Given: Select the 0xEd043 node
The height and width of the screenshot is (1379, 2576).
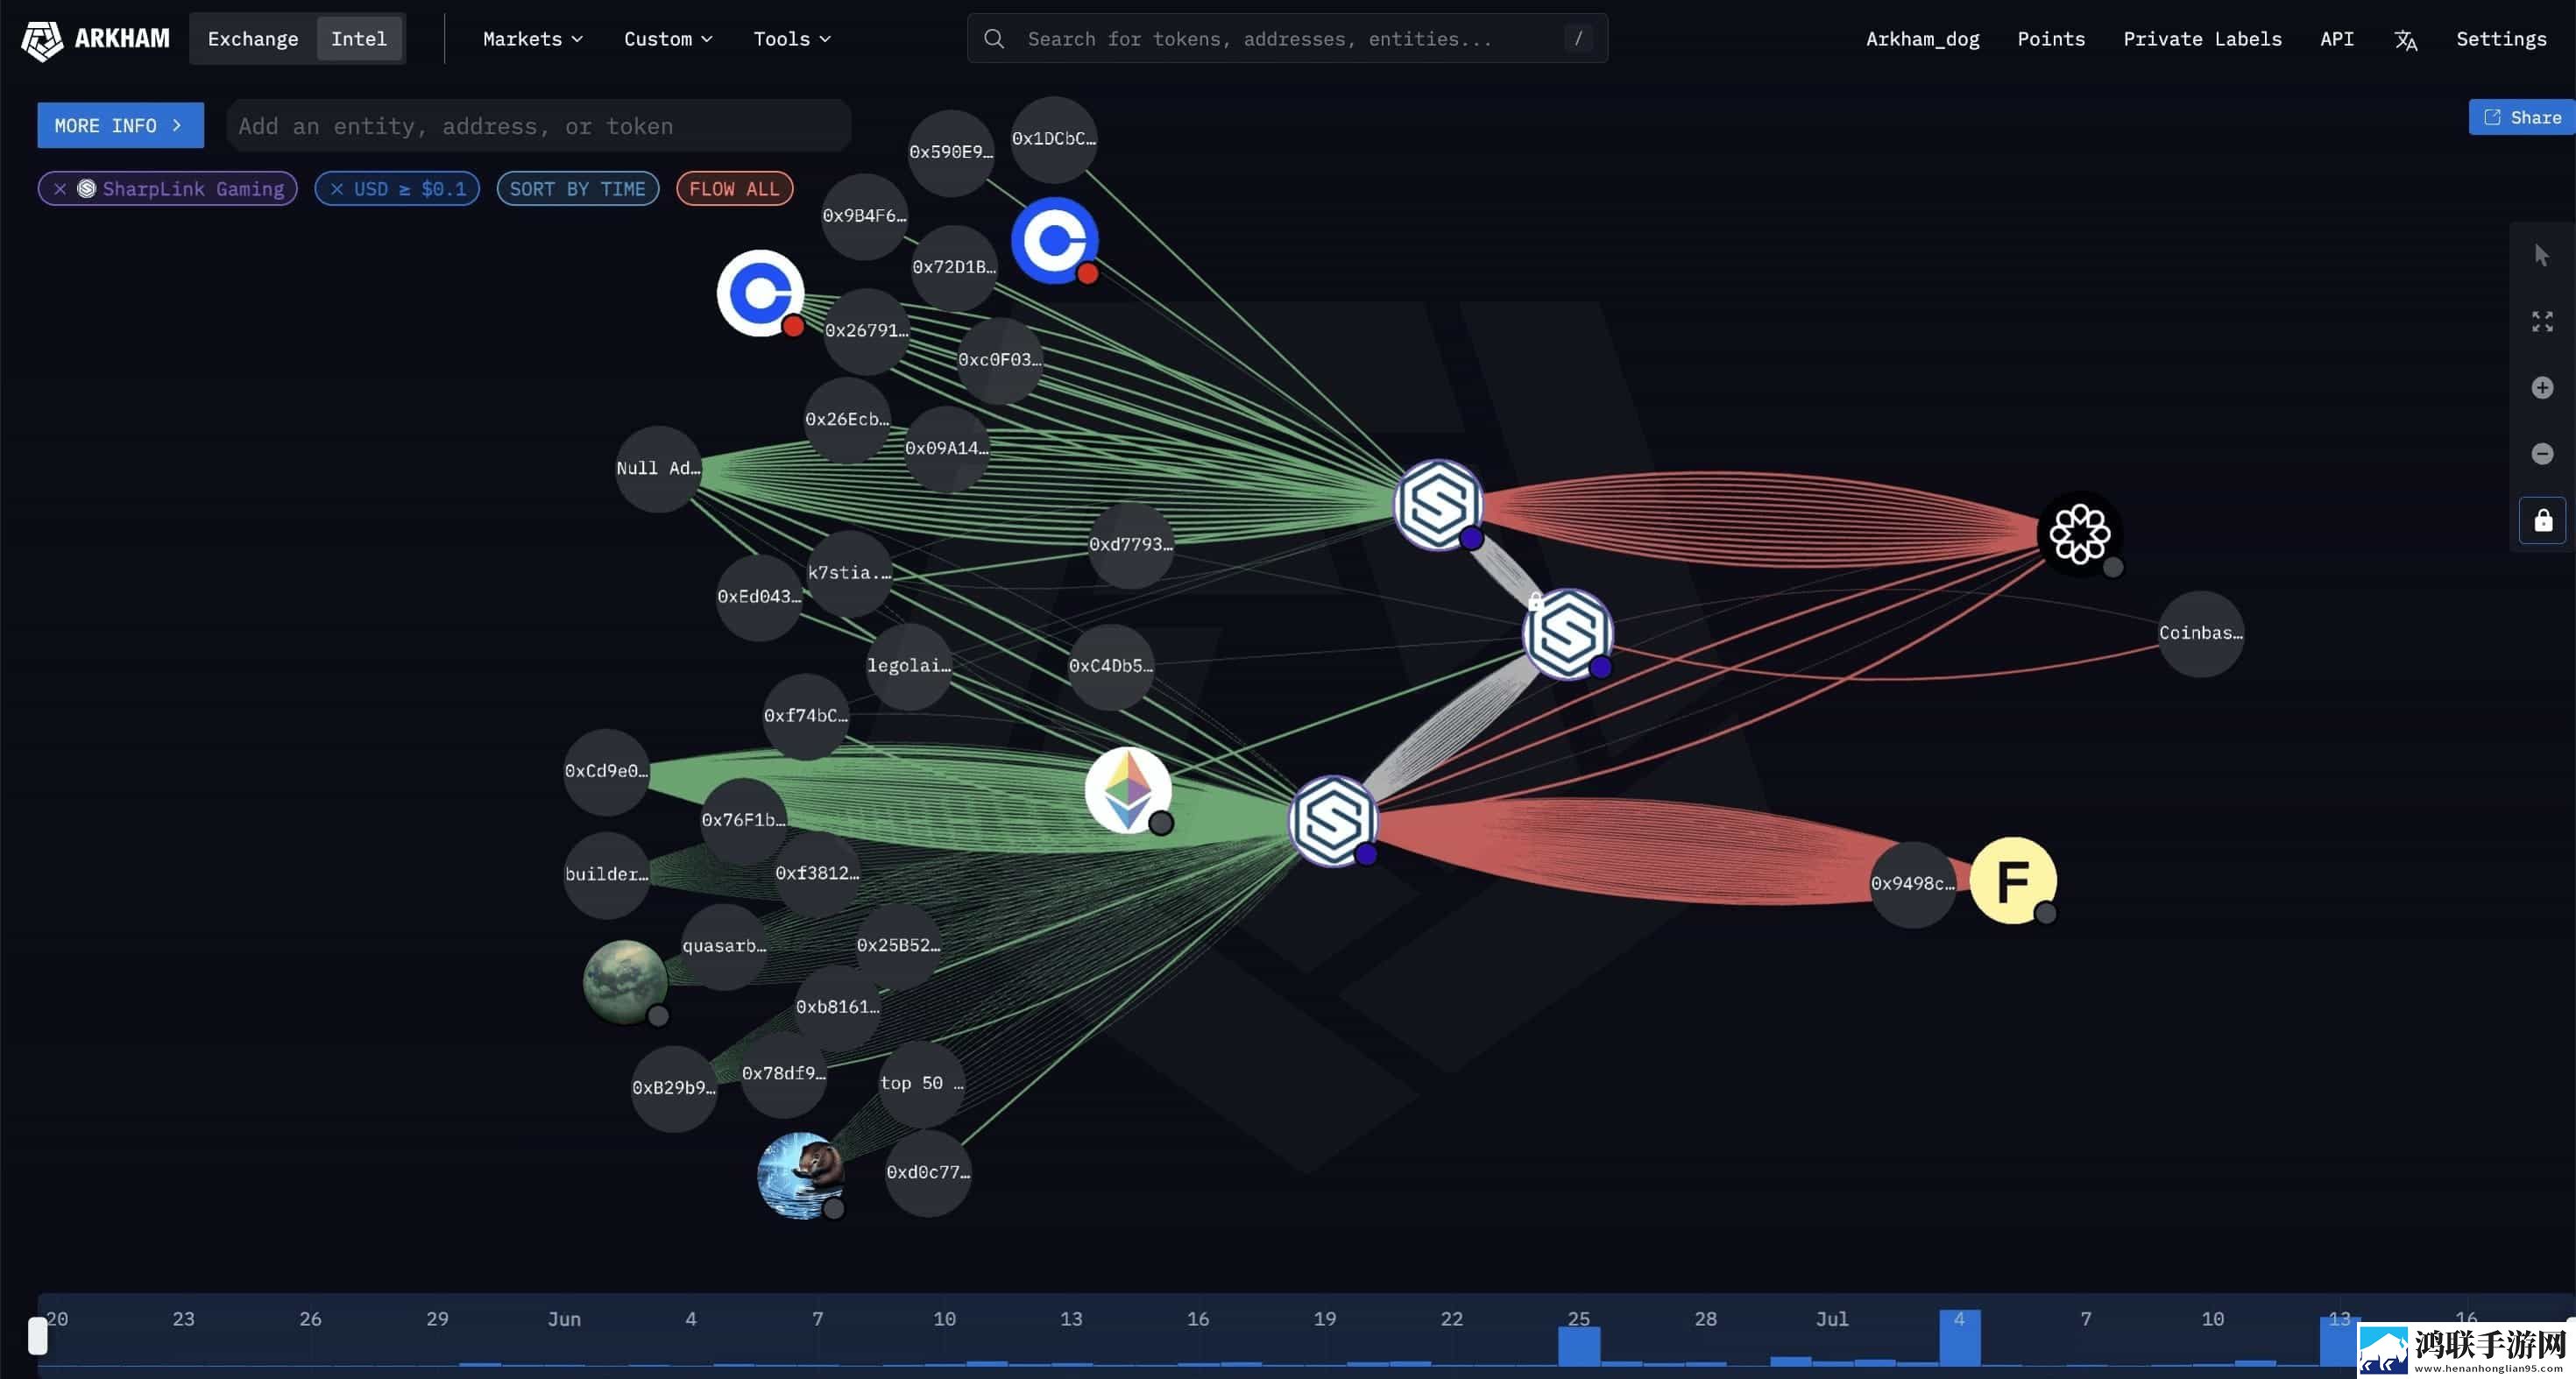Looking at the screenshot, I should (759, 597).
